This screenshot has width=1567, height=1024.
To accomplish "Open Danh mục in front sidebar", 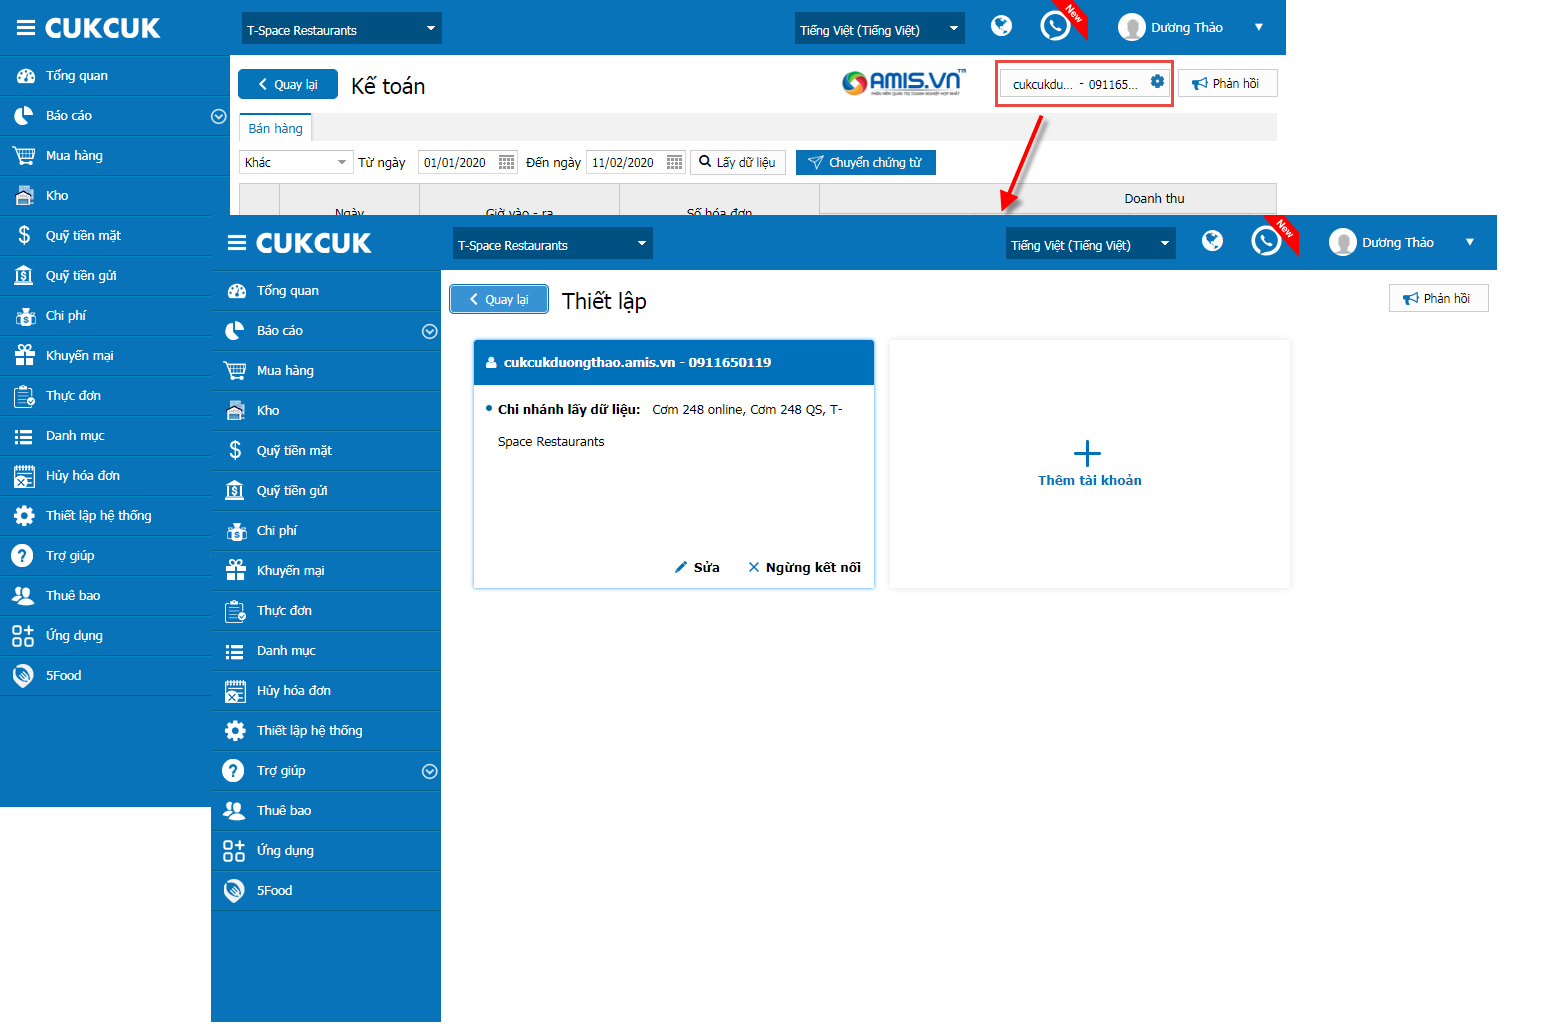I will (326, 650).
